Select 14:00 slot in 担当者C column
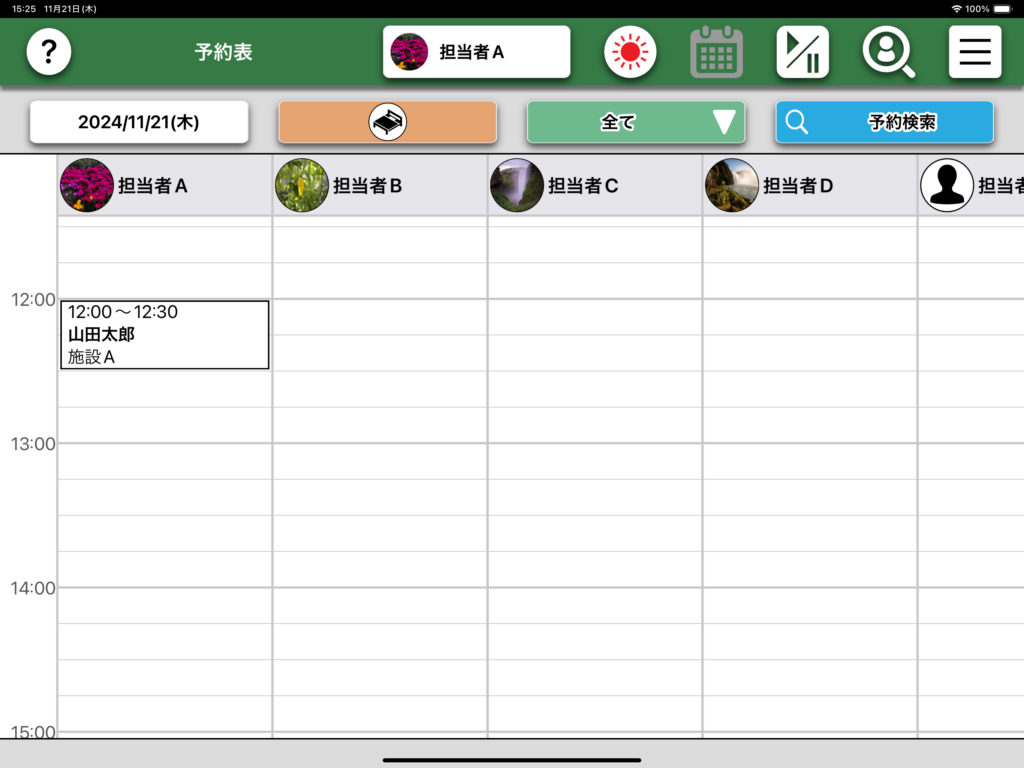The width and height of the screenshot is (1024, 768). coord(595,605)
